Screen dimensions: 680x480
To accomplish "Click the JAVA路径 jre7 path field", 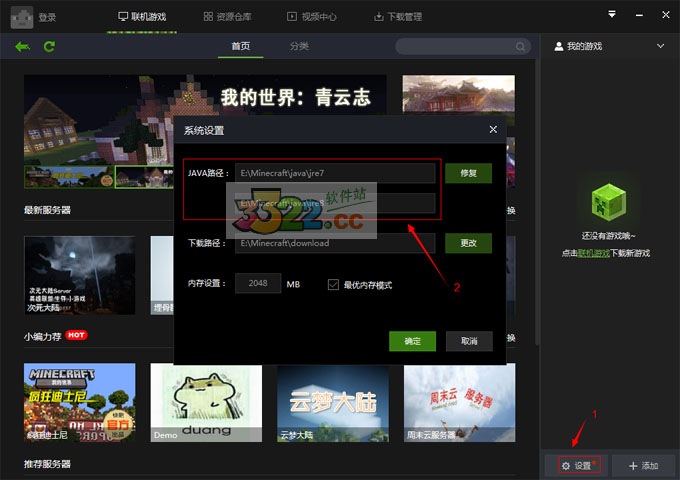I will tap(335, 173).
